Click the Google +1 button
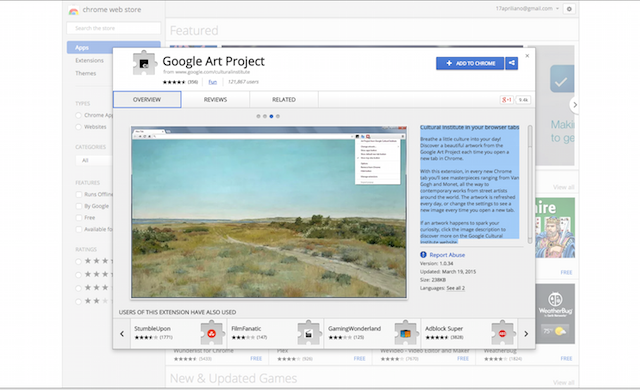Viewport: 640px width, 390px height. 507,100
